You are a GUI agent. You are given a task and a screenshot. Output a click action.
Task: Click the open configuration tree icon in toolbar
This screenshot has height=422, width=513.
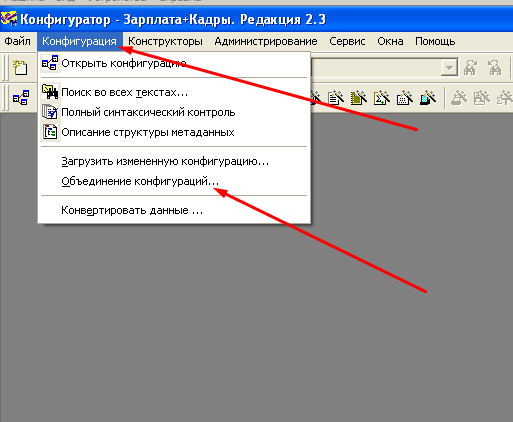point(21,98)
